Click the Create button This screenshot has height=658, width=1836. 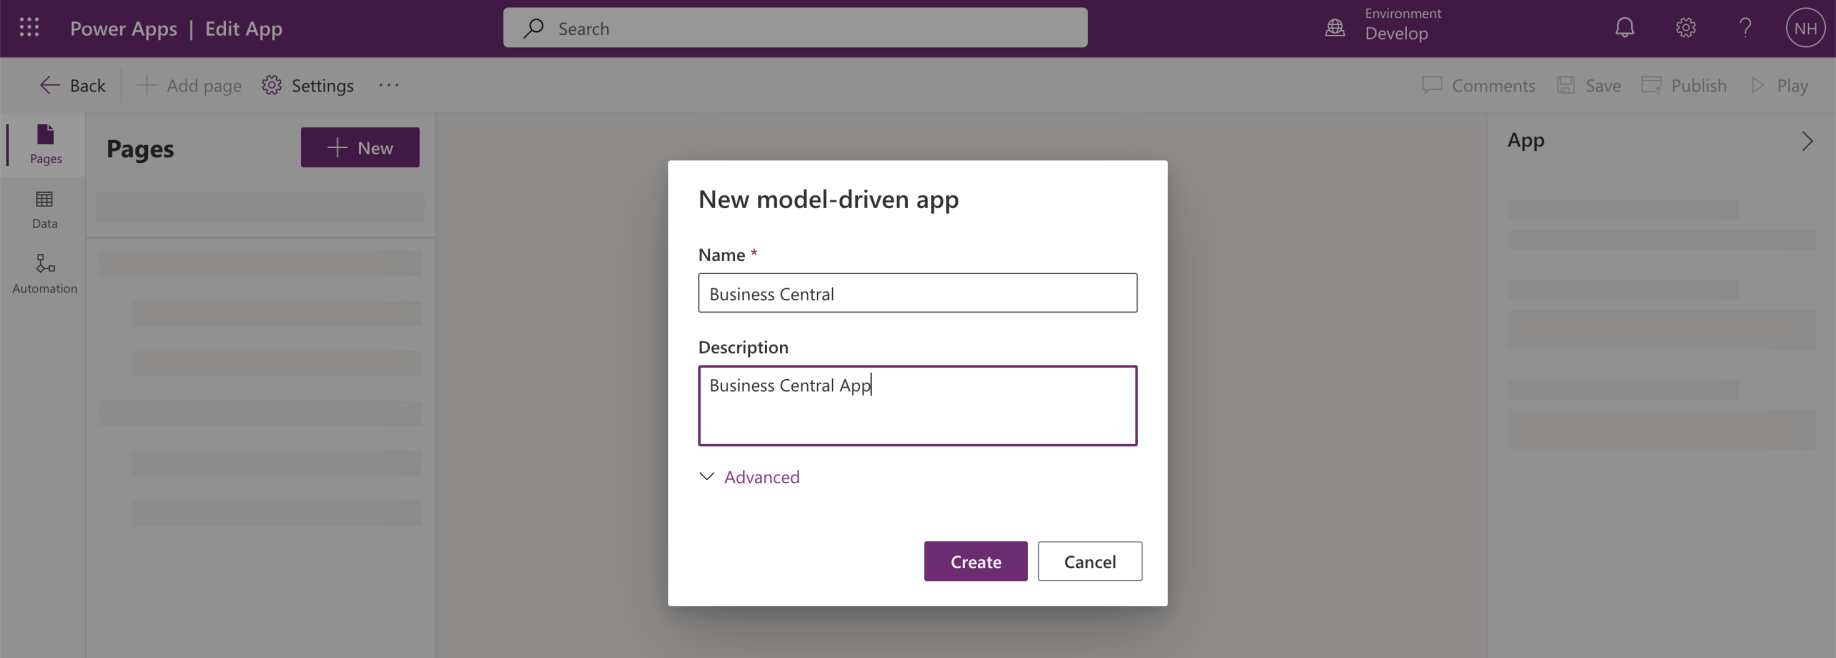pos(975,561)
